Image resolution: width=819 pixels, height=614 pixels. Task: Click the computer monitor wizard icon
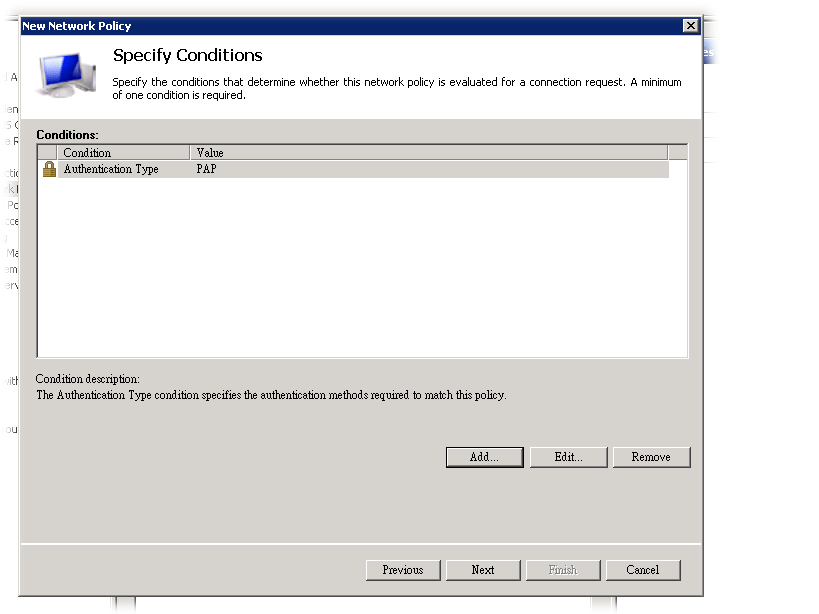68,76
